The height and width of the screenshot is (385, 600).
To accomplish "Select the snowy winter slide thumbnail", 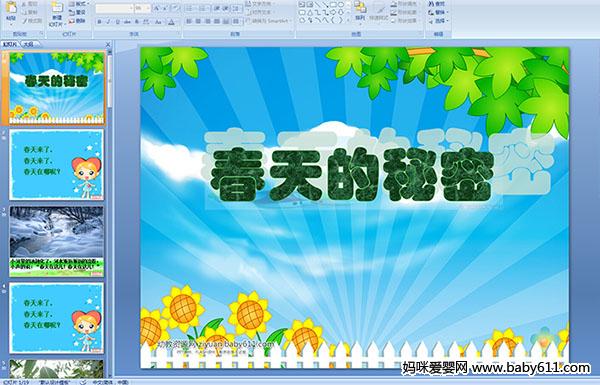I will [57, 241].
